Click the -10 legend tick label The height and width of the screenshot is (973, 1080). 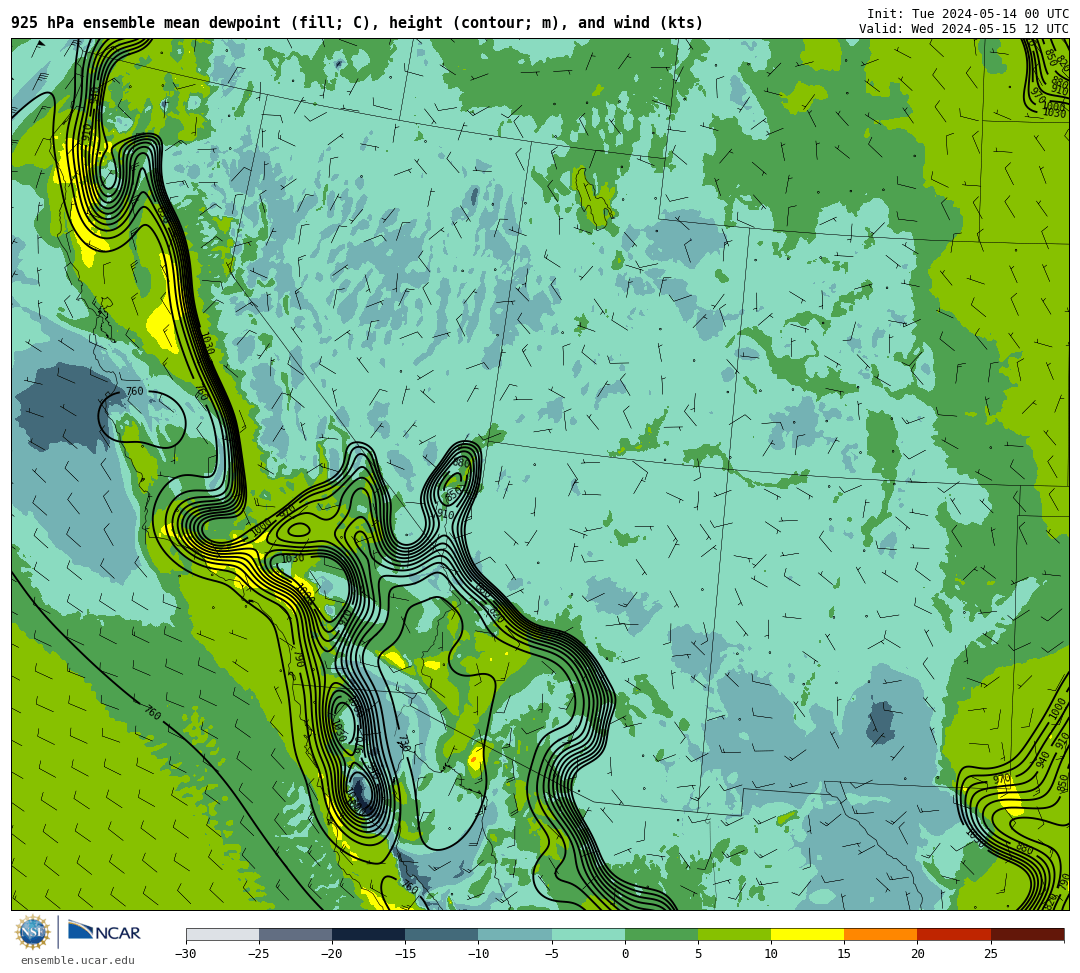coord(478,954)
